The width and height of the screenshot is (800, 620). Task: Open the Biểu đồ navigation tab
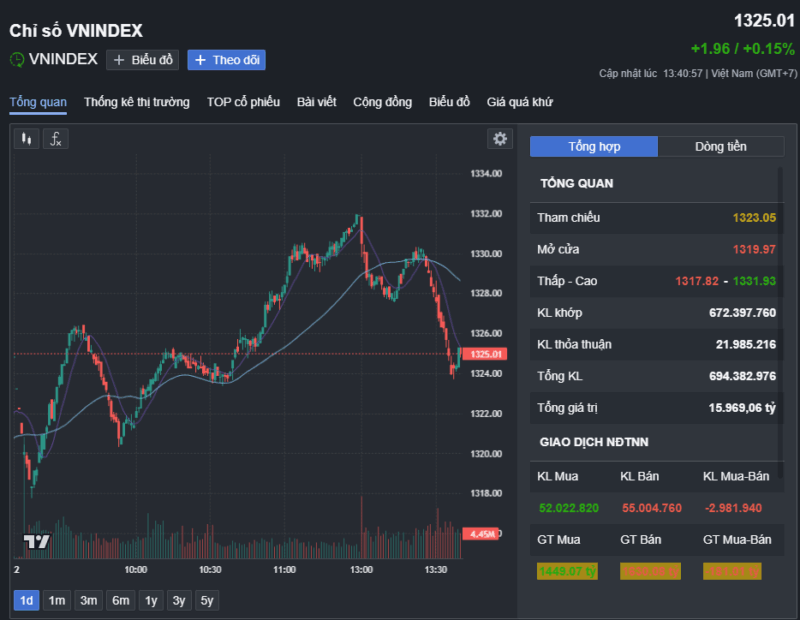[449, 102]
